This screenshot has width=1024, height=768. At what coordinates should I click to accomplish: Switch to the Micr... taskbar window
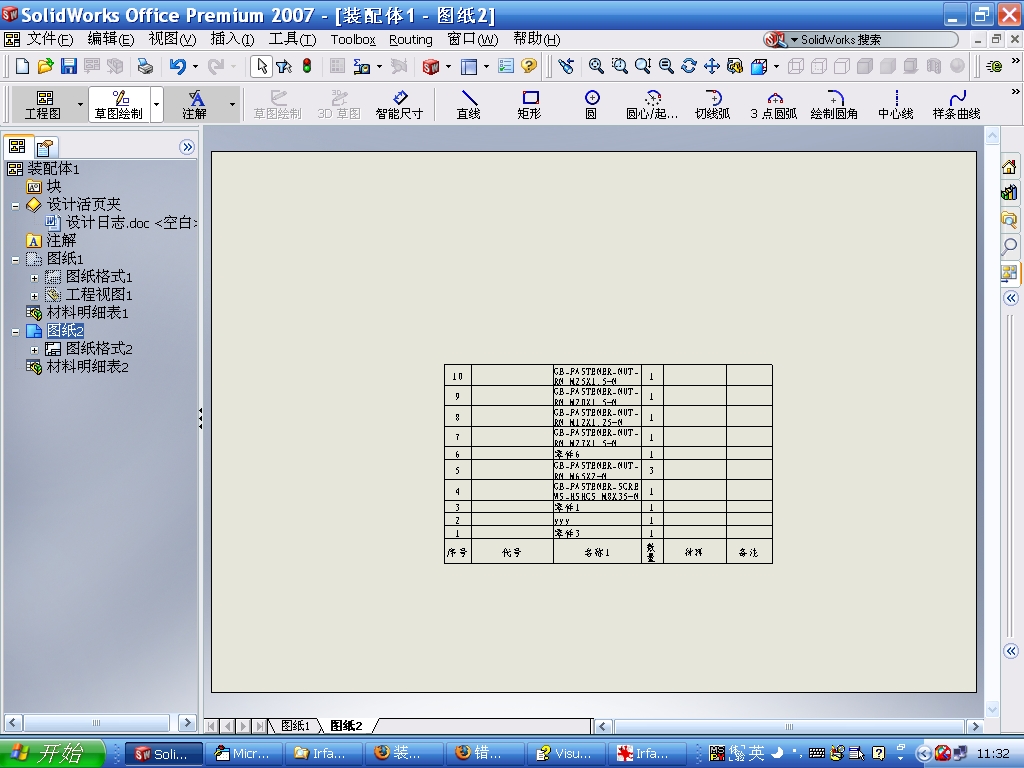pyautogui.click(x=243, y=754)
